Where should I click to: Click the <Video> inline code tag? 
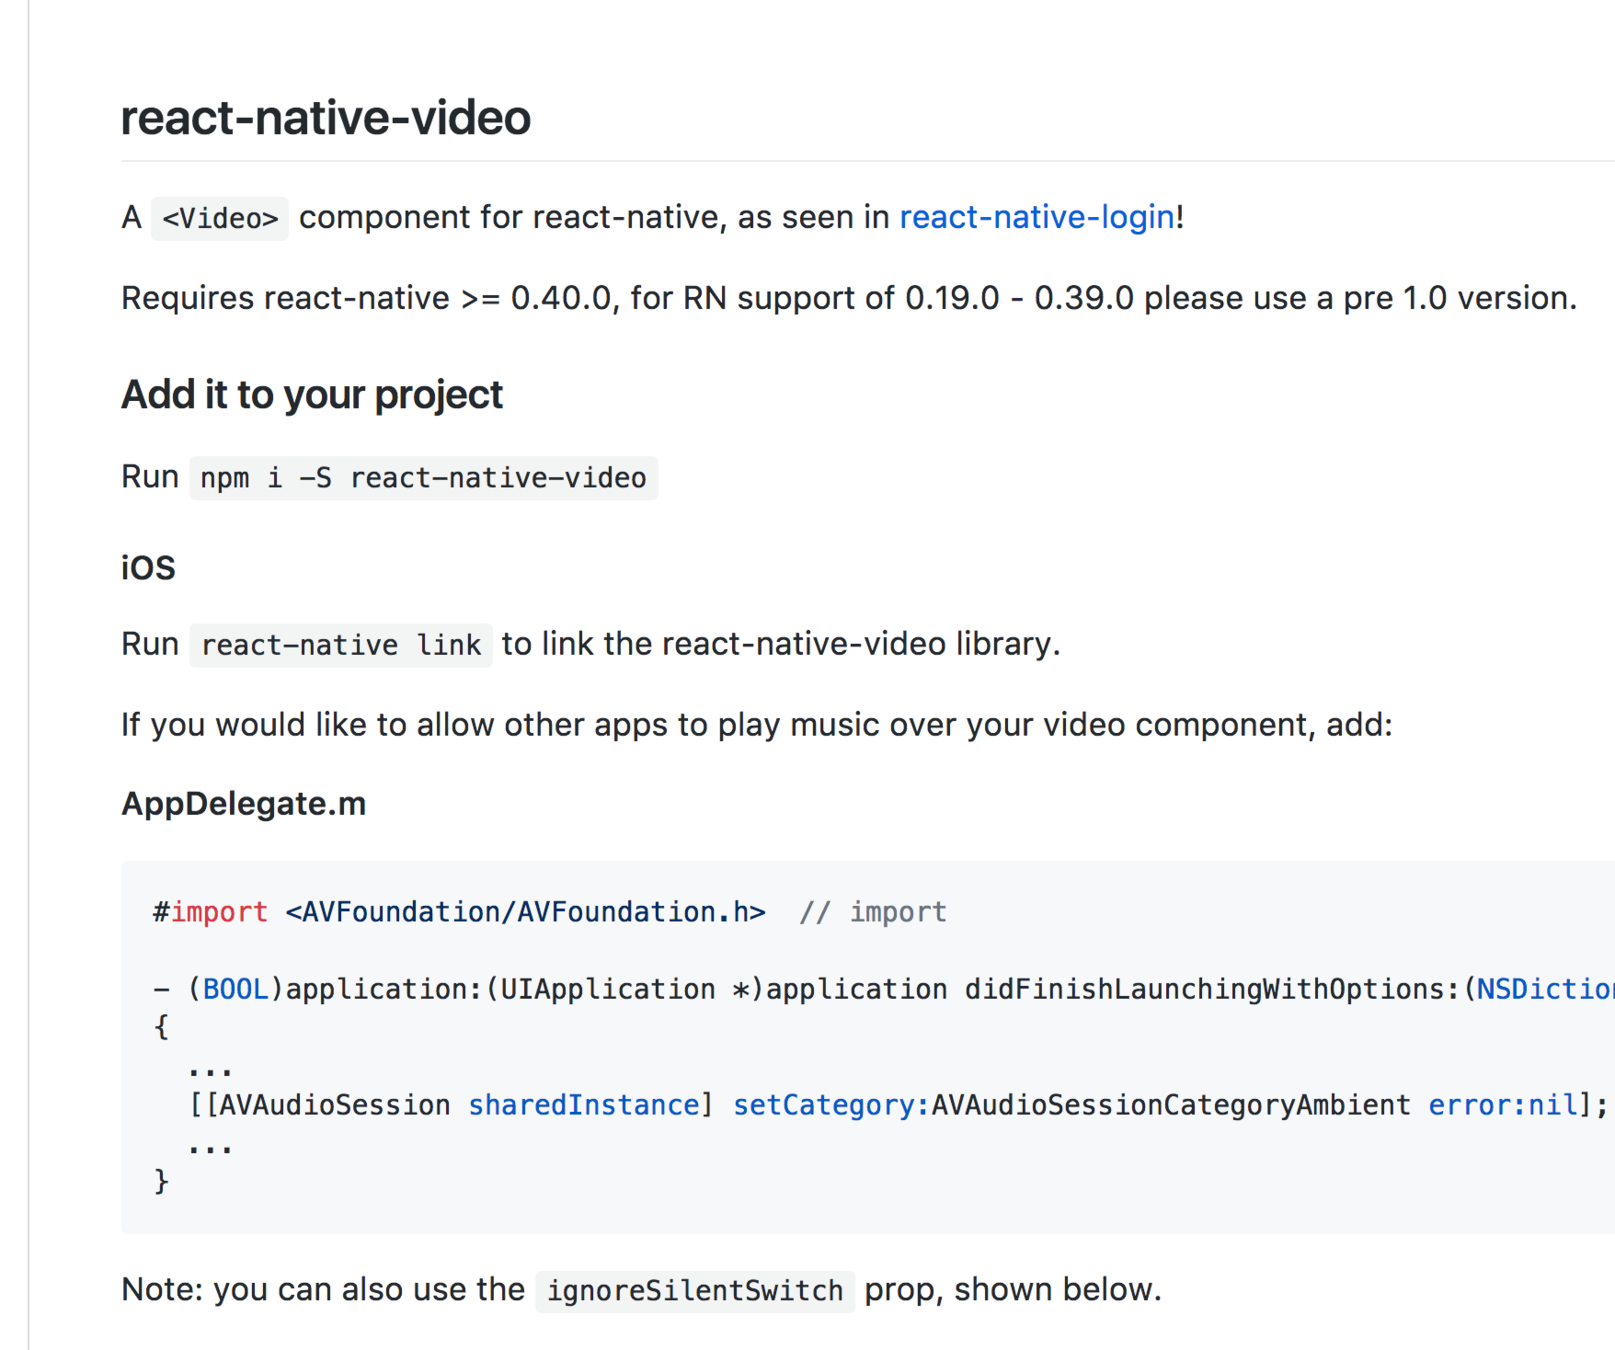pyautogui.click(x=220, y=218)
